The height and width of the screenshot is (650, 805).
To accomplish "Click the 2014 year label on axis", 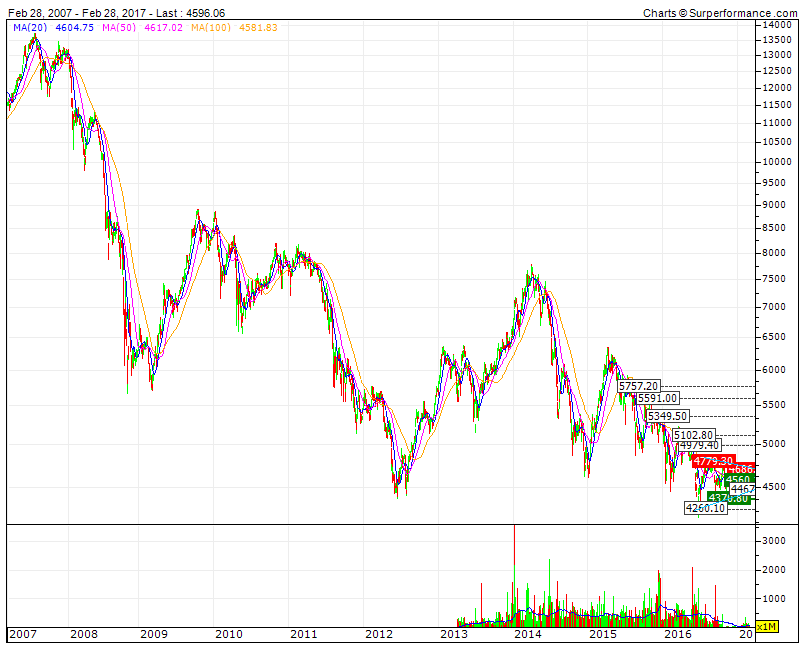I will coord(528,634).
